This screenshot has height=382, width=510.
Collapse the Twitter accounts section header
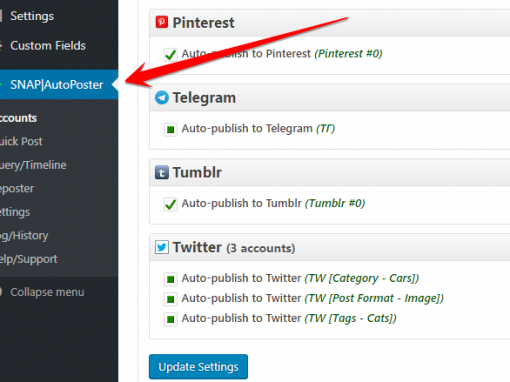click(330, 247)
